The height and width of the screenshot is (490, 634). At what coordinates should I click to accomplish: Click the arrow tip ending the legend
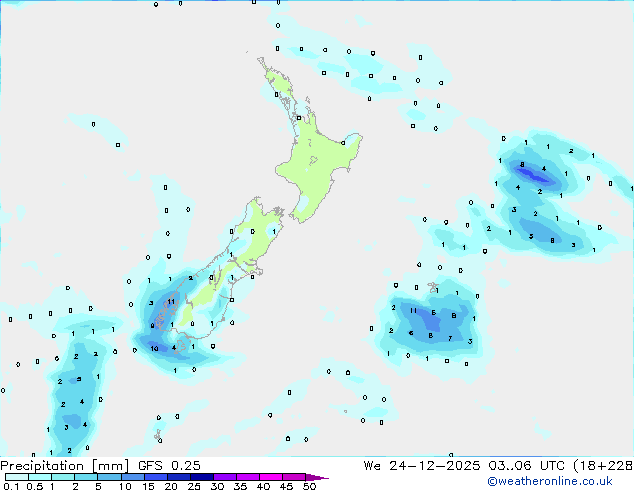point(317,477)
